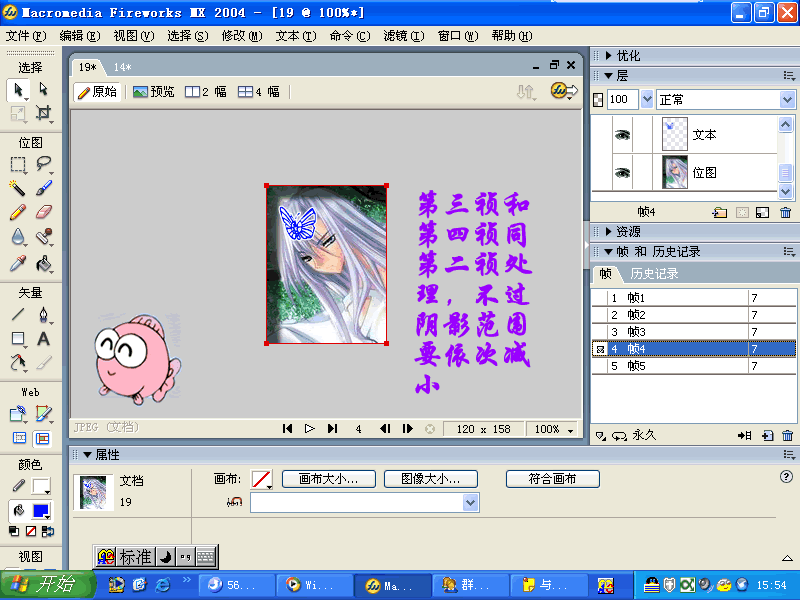Select the Slice tool

click(44, 414)
